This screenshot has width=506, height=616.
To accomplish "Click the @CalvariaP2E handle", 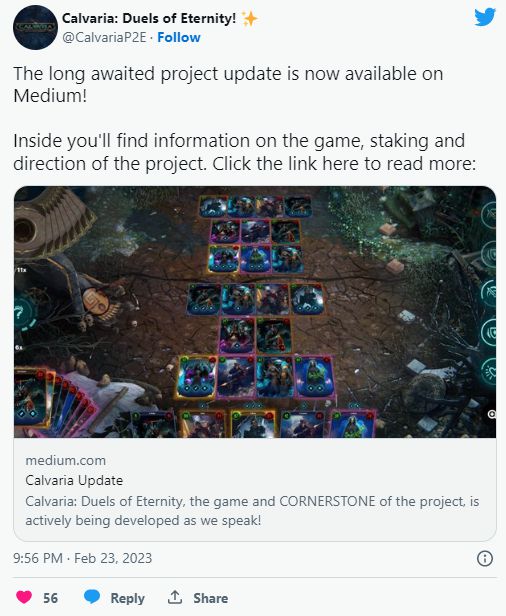I will [104, 37].
